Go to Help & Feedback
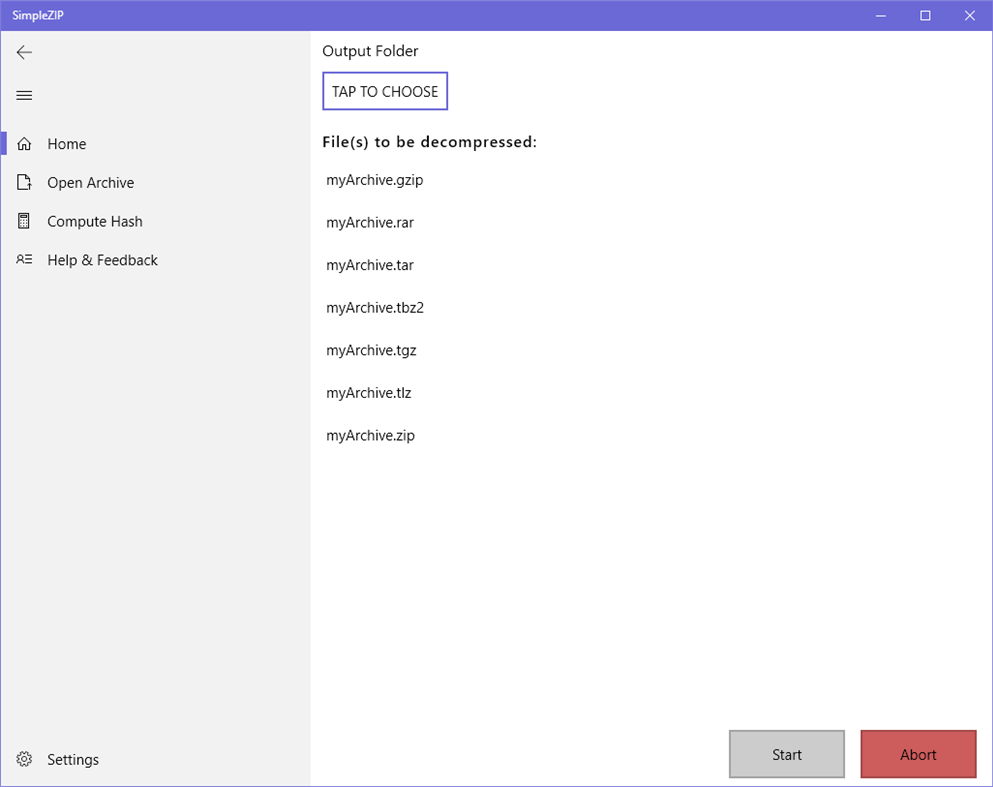Image resolution: width=993 pixels, height=787 pixels. click(103, 259)
